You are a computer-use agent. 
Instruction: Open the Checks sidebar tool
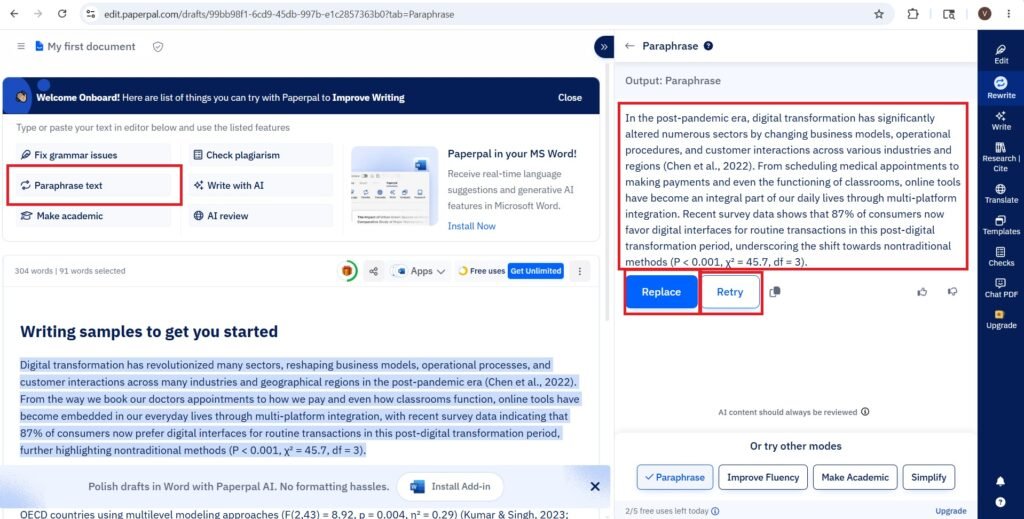(x=1000, y=257)
